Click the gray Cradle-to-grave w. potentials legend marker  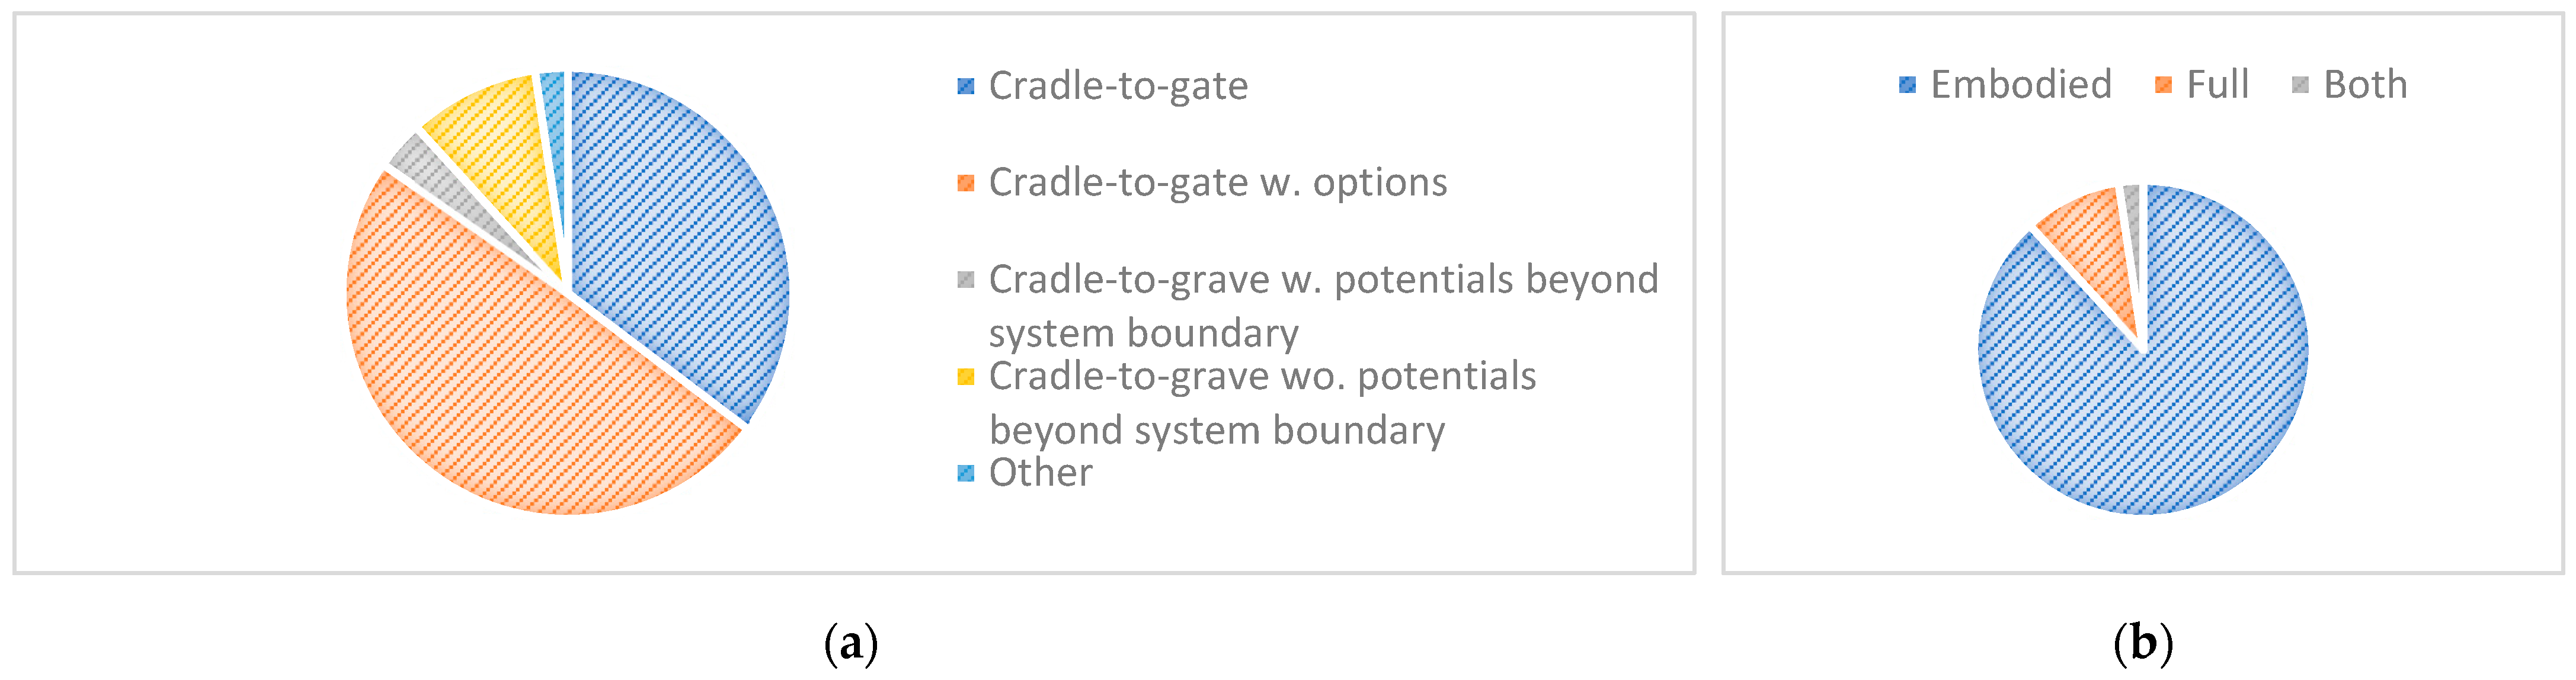pyautogui.click(x=965, y=280)
